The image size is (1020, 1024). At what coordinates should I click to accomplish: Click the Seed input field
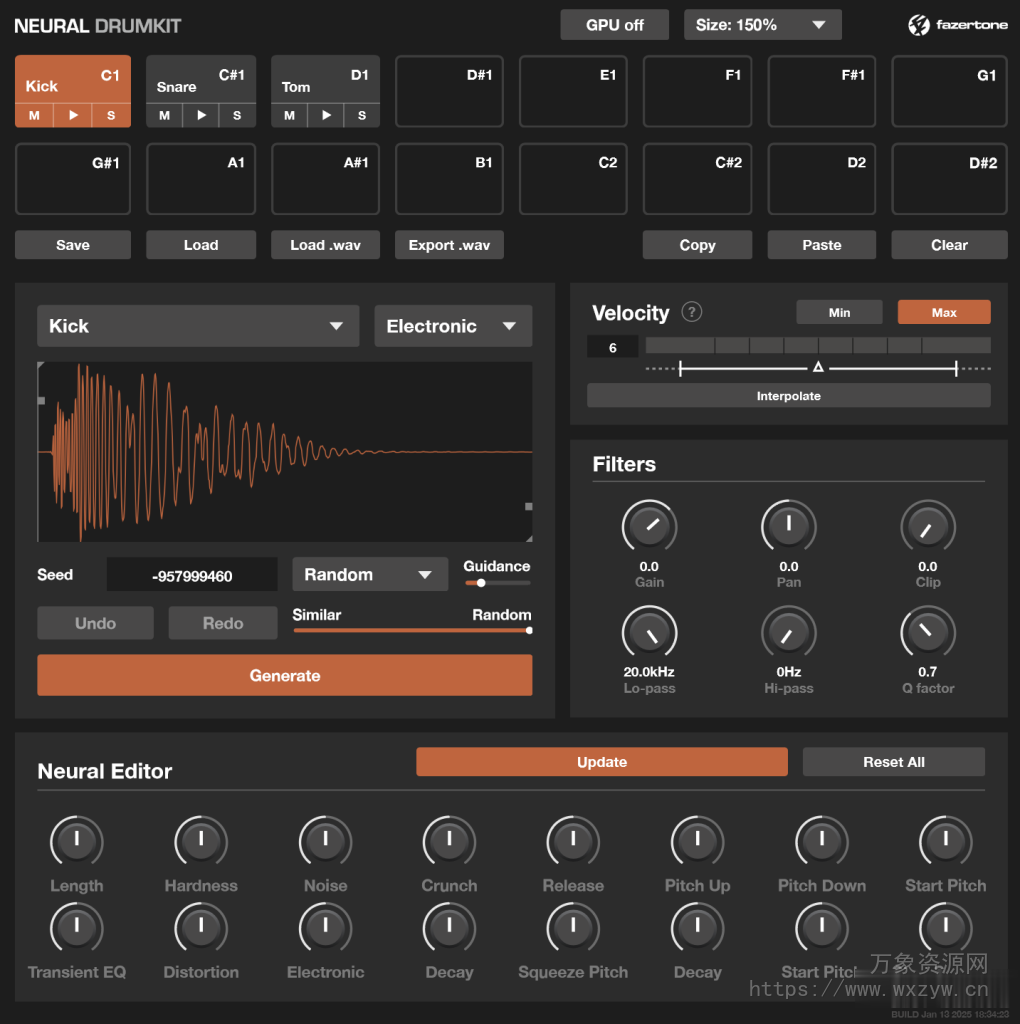192,574
